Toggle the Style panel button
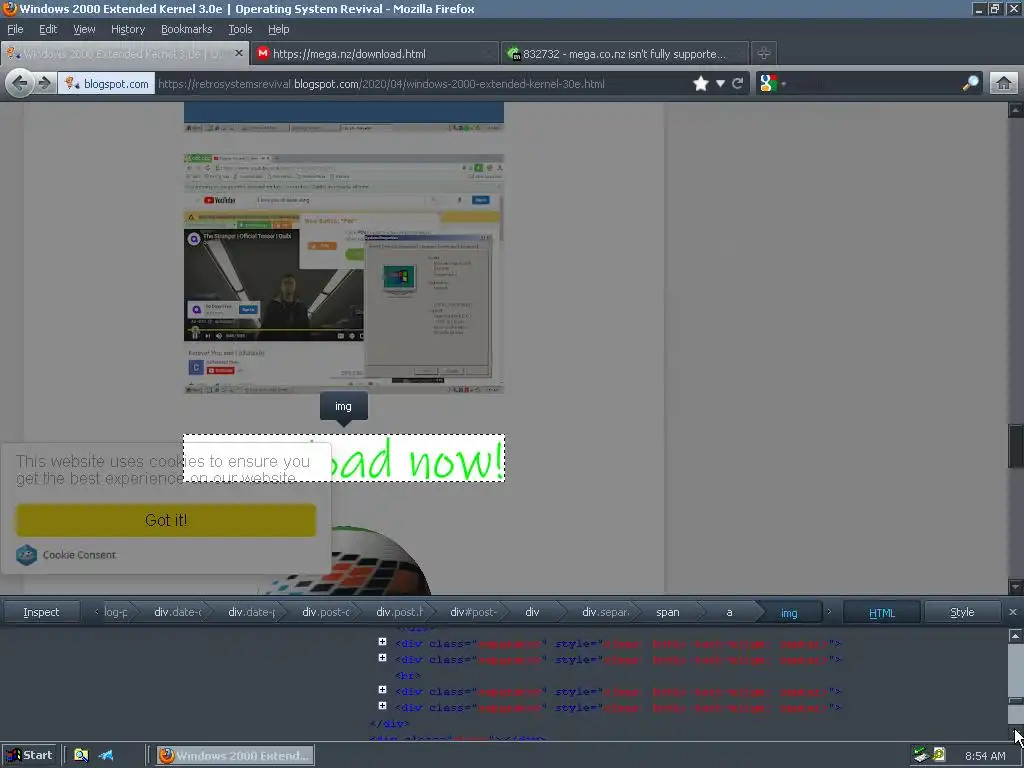Viewport: 1024px width, 768px height. tap(962, 613)
